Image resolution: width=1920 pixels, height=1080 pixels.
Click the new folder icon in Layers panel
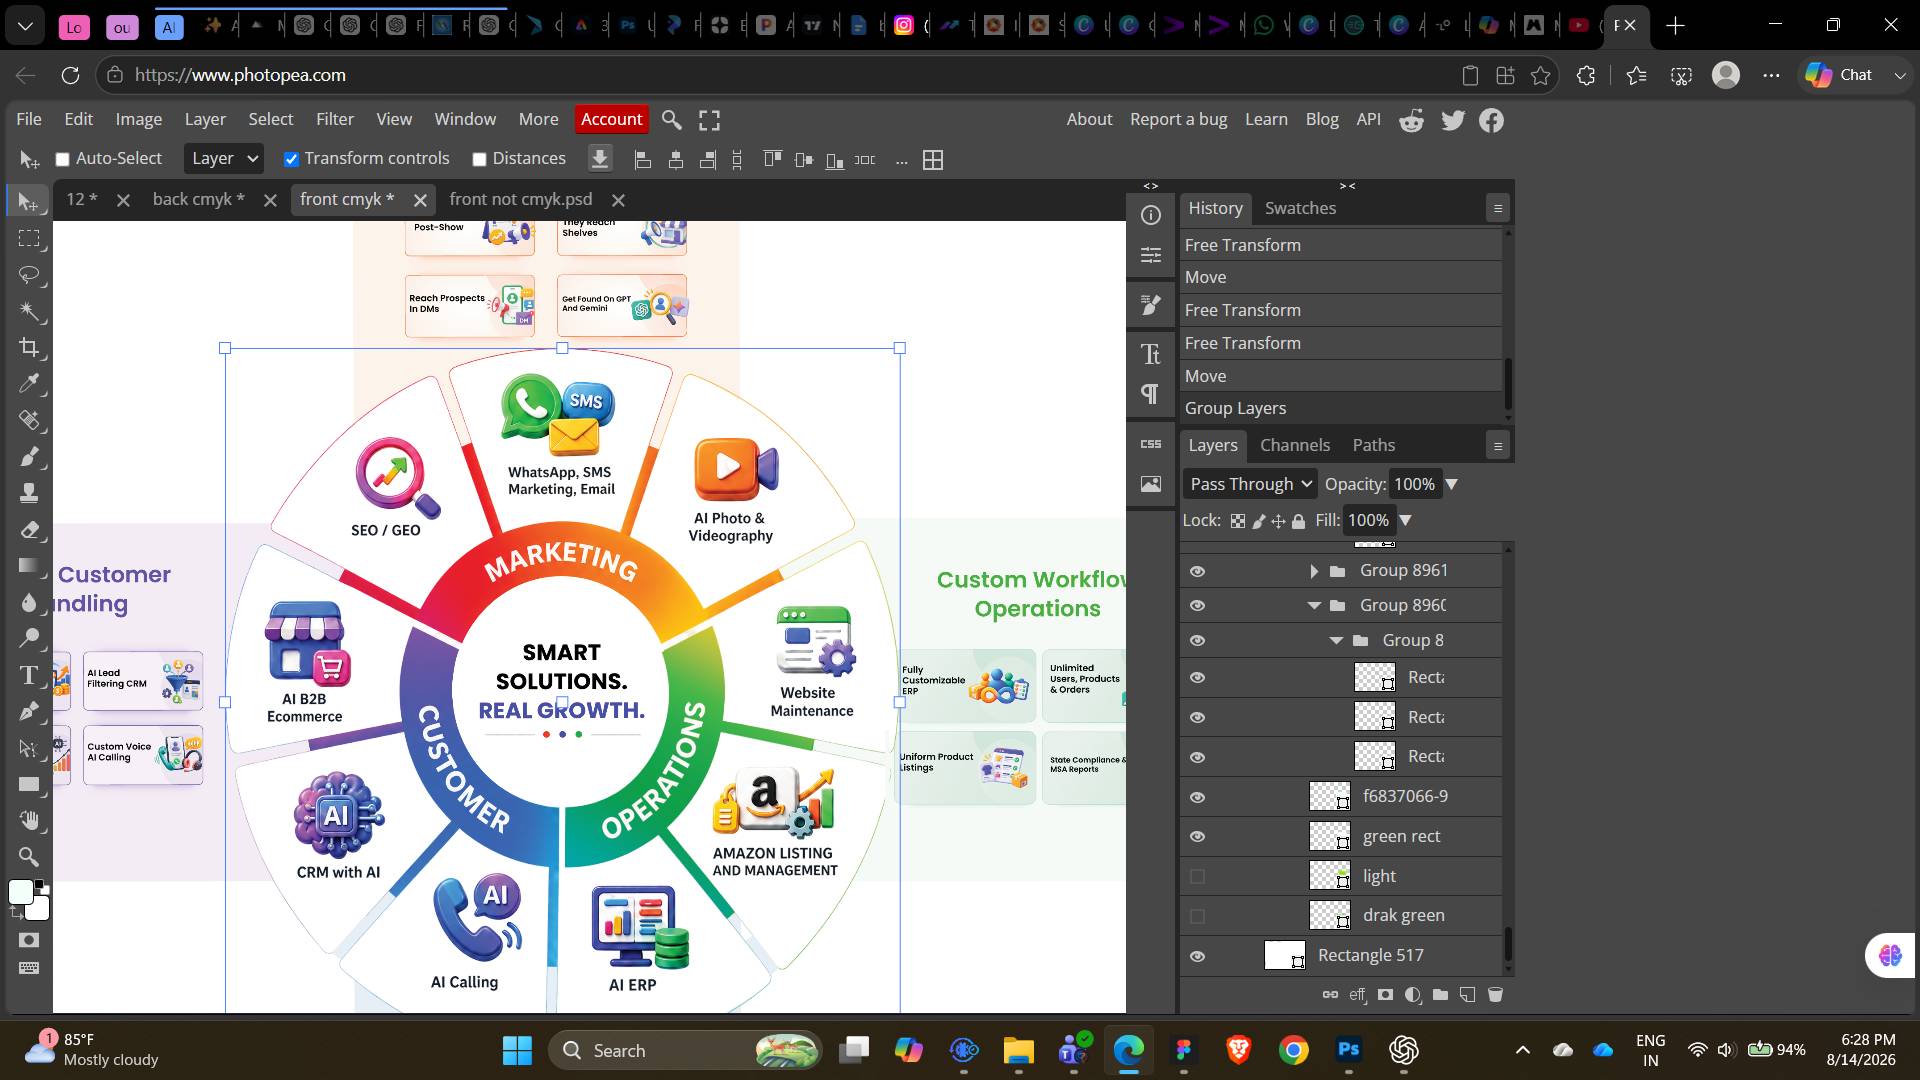point(1440,995)
